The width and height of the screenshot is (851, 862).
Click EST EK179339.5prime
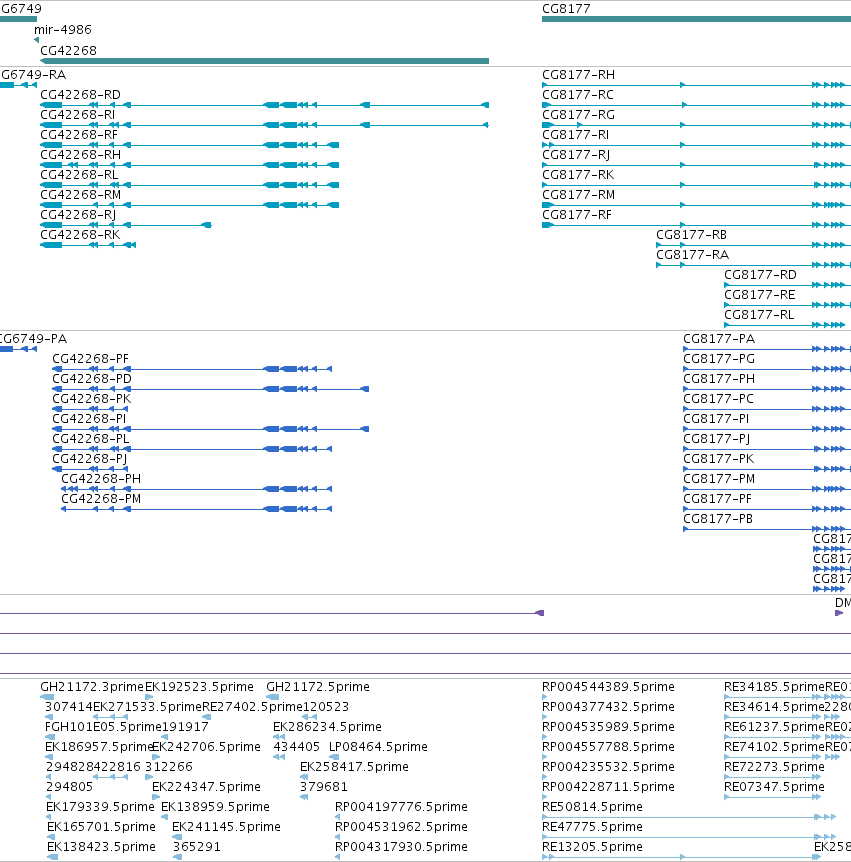coord(100,806)
